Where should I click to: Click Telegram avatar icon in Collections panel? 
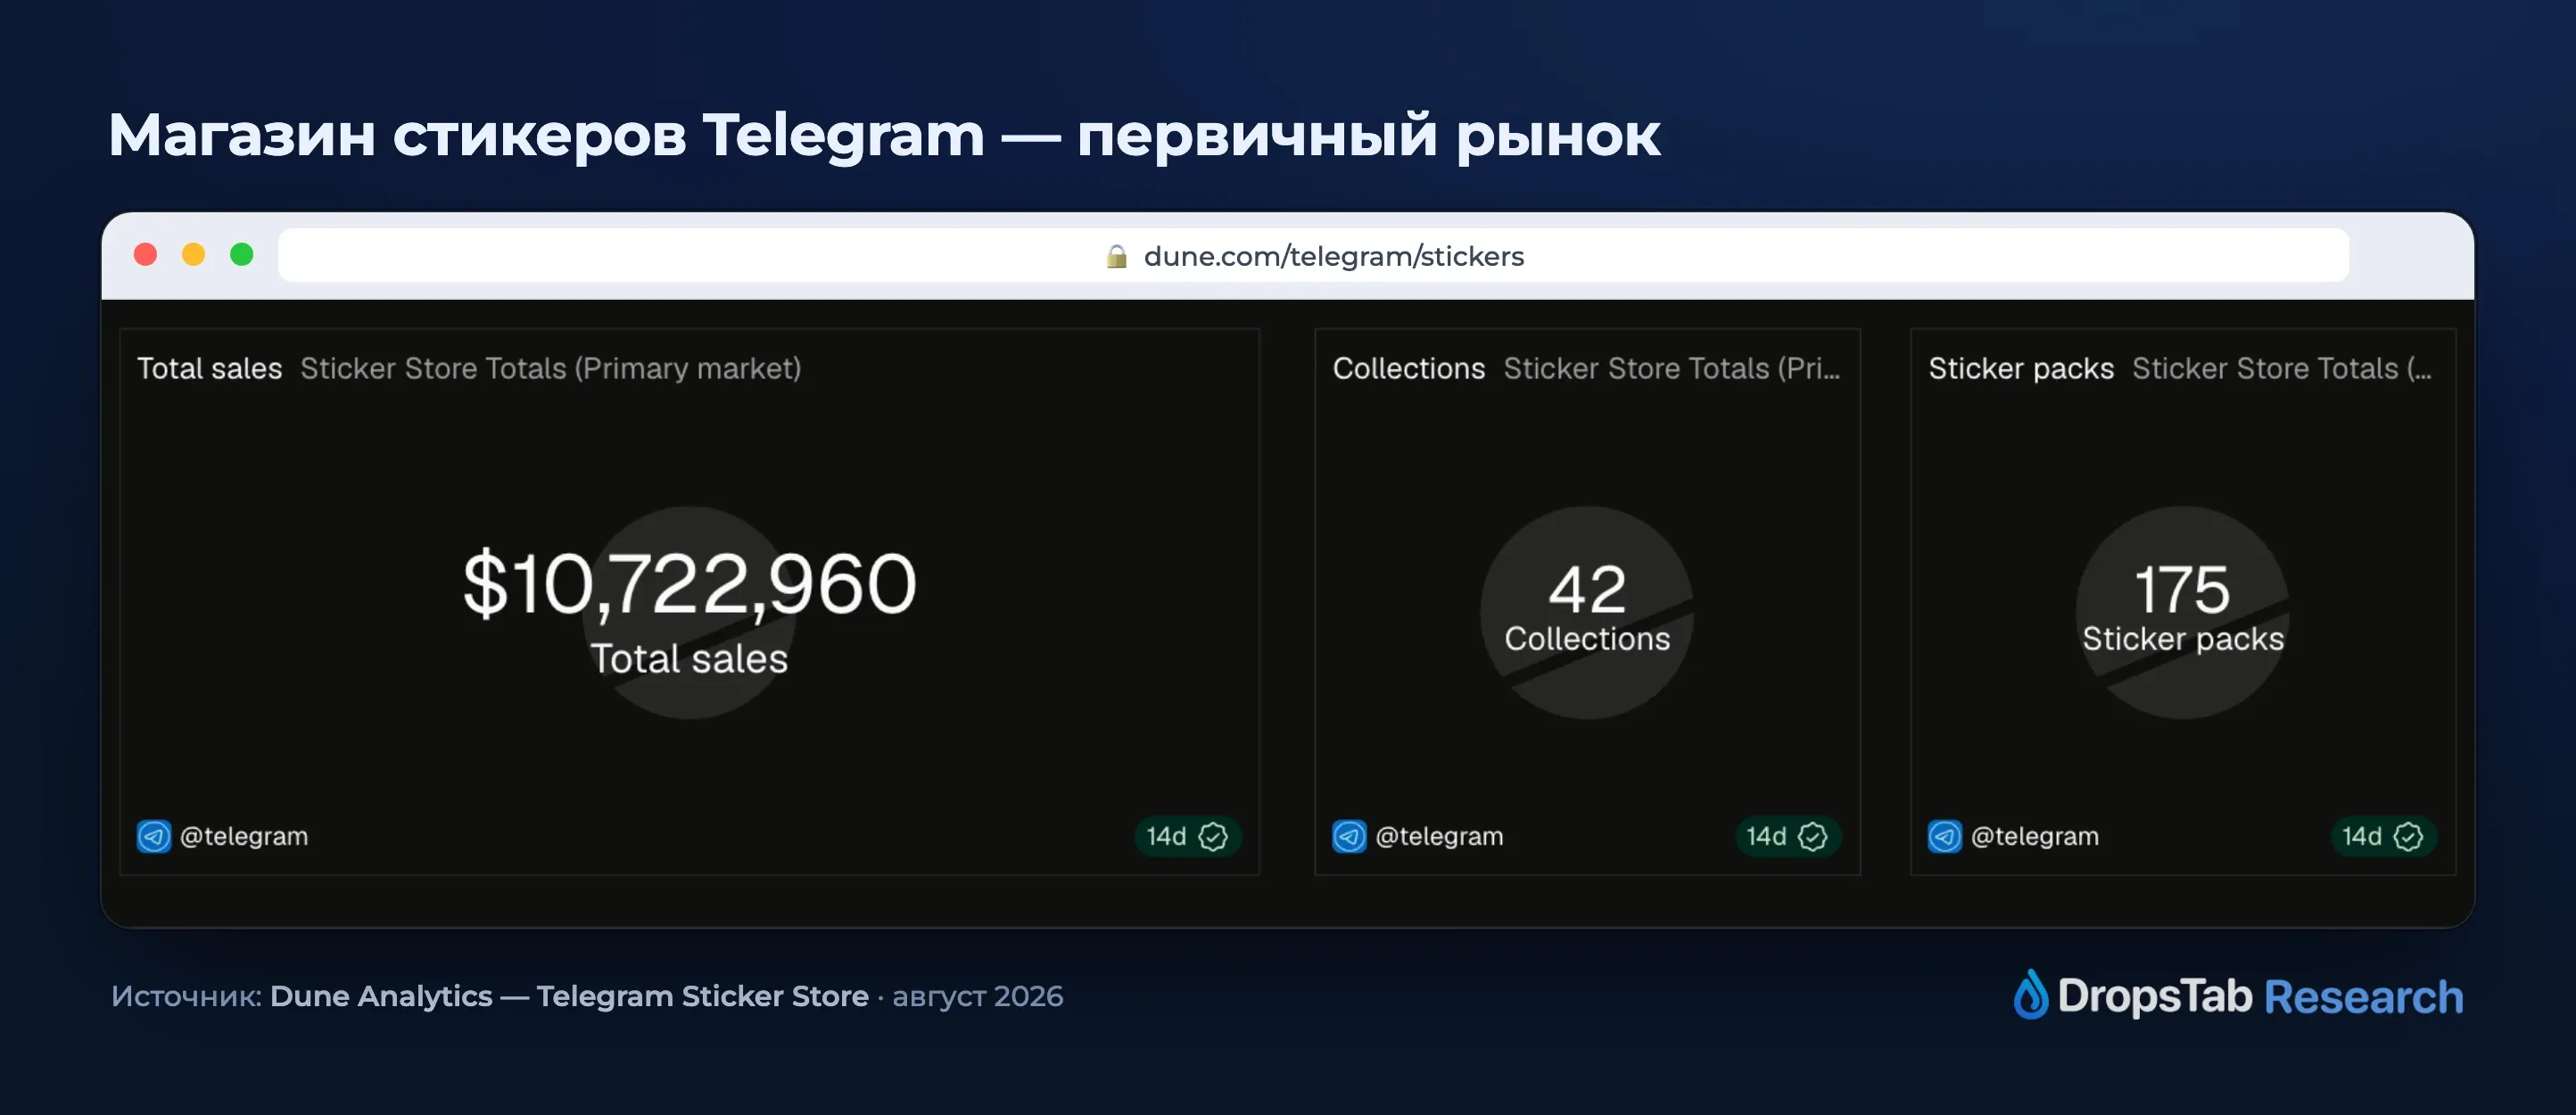coord(1349,836)
